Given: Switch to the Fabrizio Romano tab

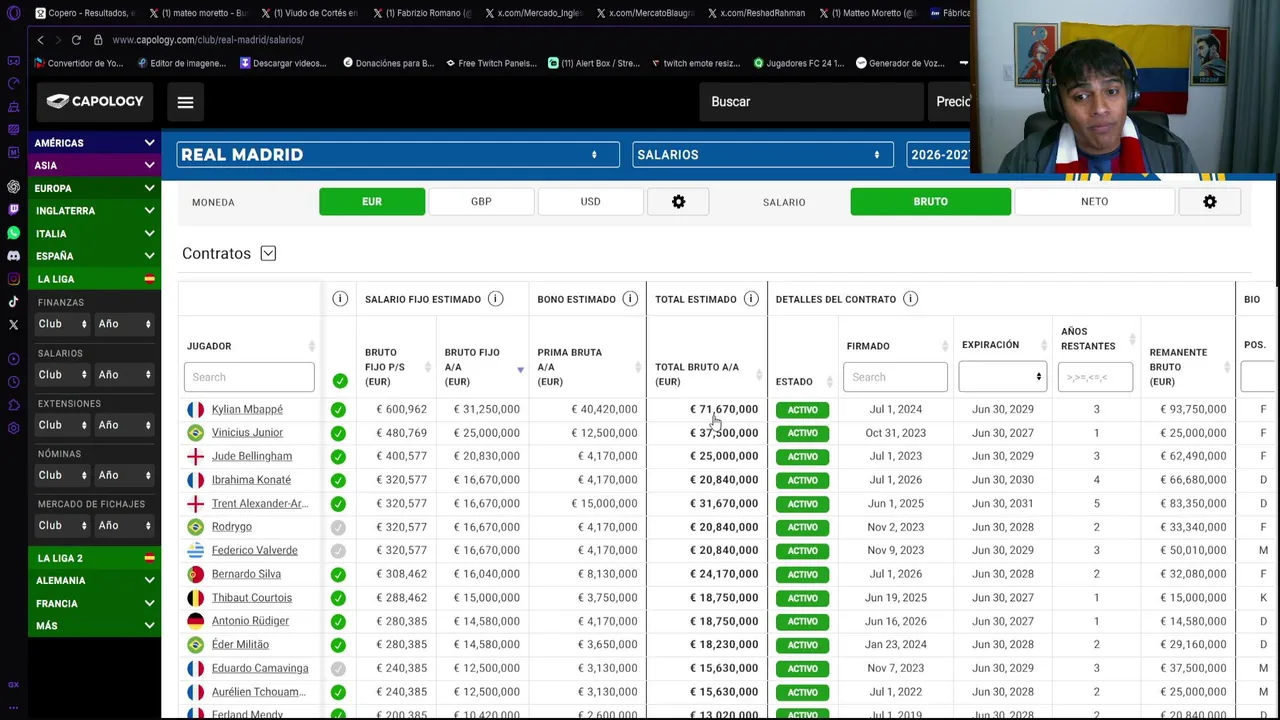Looking at the screenshot, I should click(x=424, y=13).
